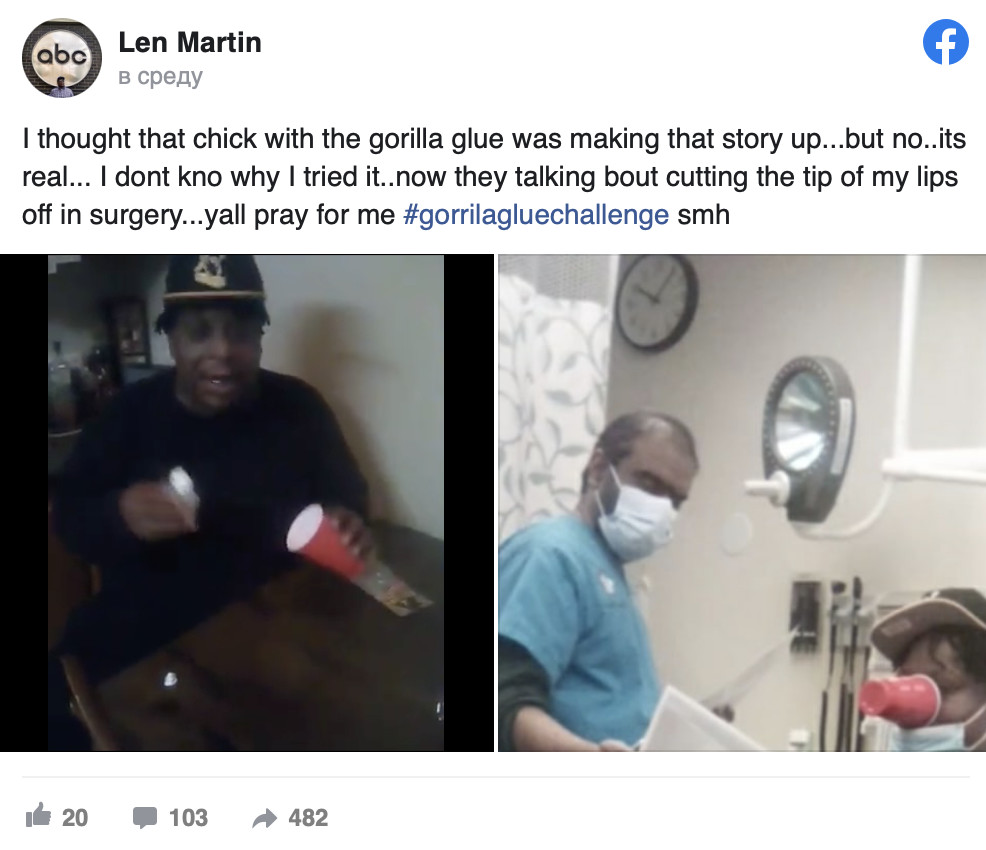Open the 'в среду' post timestamp

(160, 76)
